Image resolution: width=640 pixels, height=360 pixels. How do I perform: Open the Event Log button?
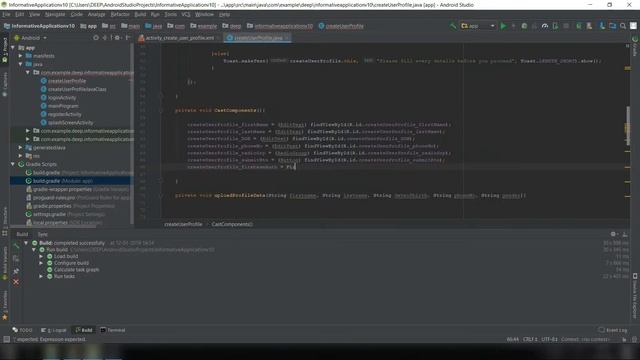point(613,330)
